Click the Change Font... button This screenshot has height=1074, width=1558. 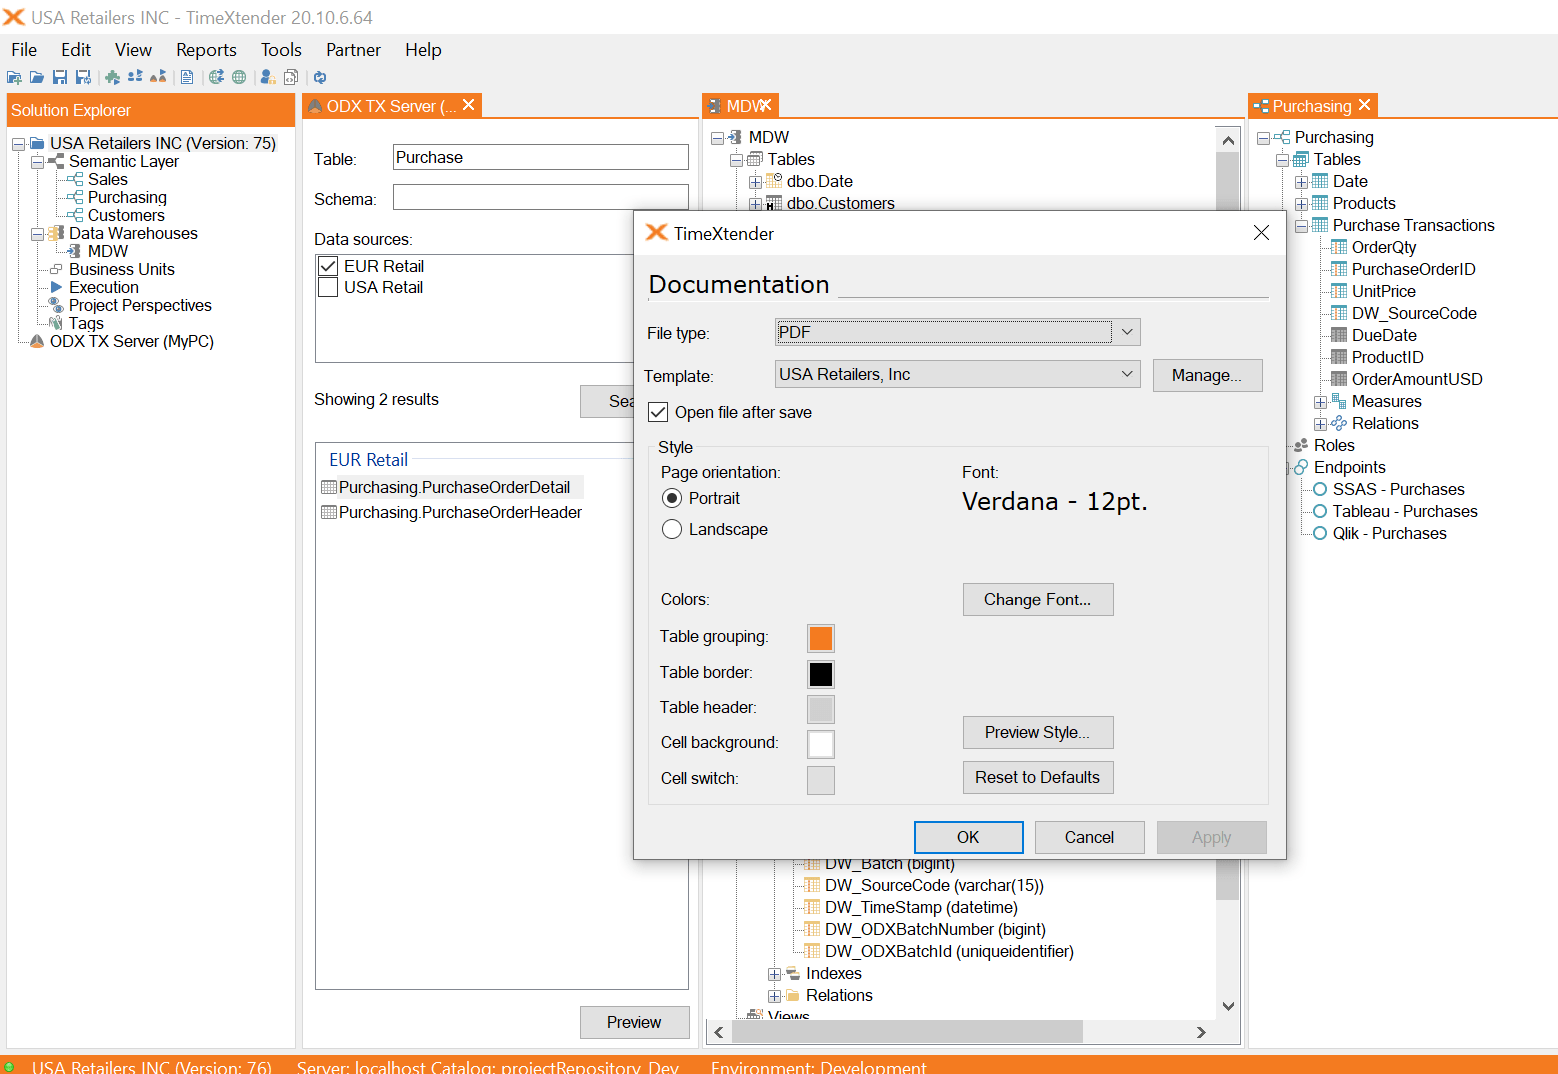[1038, 599]
